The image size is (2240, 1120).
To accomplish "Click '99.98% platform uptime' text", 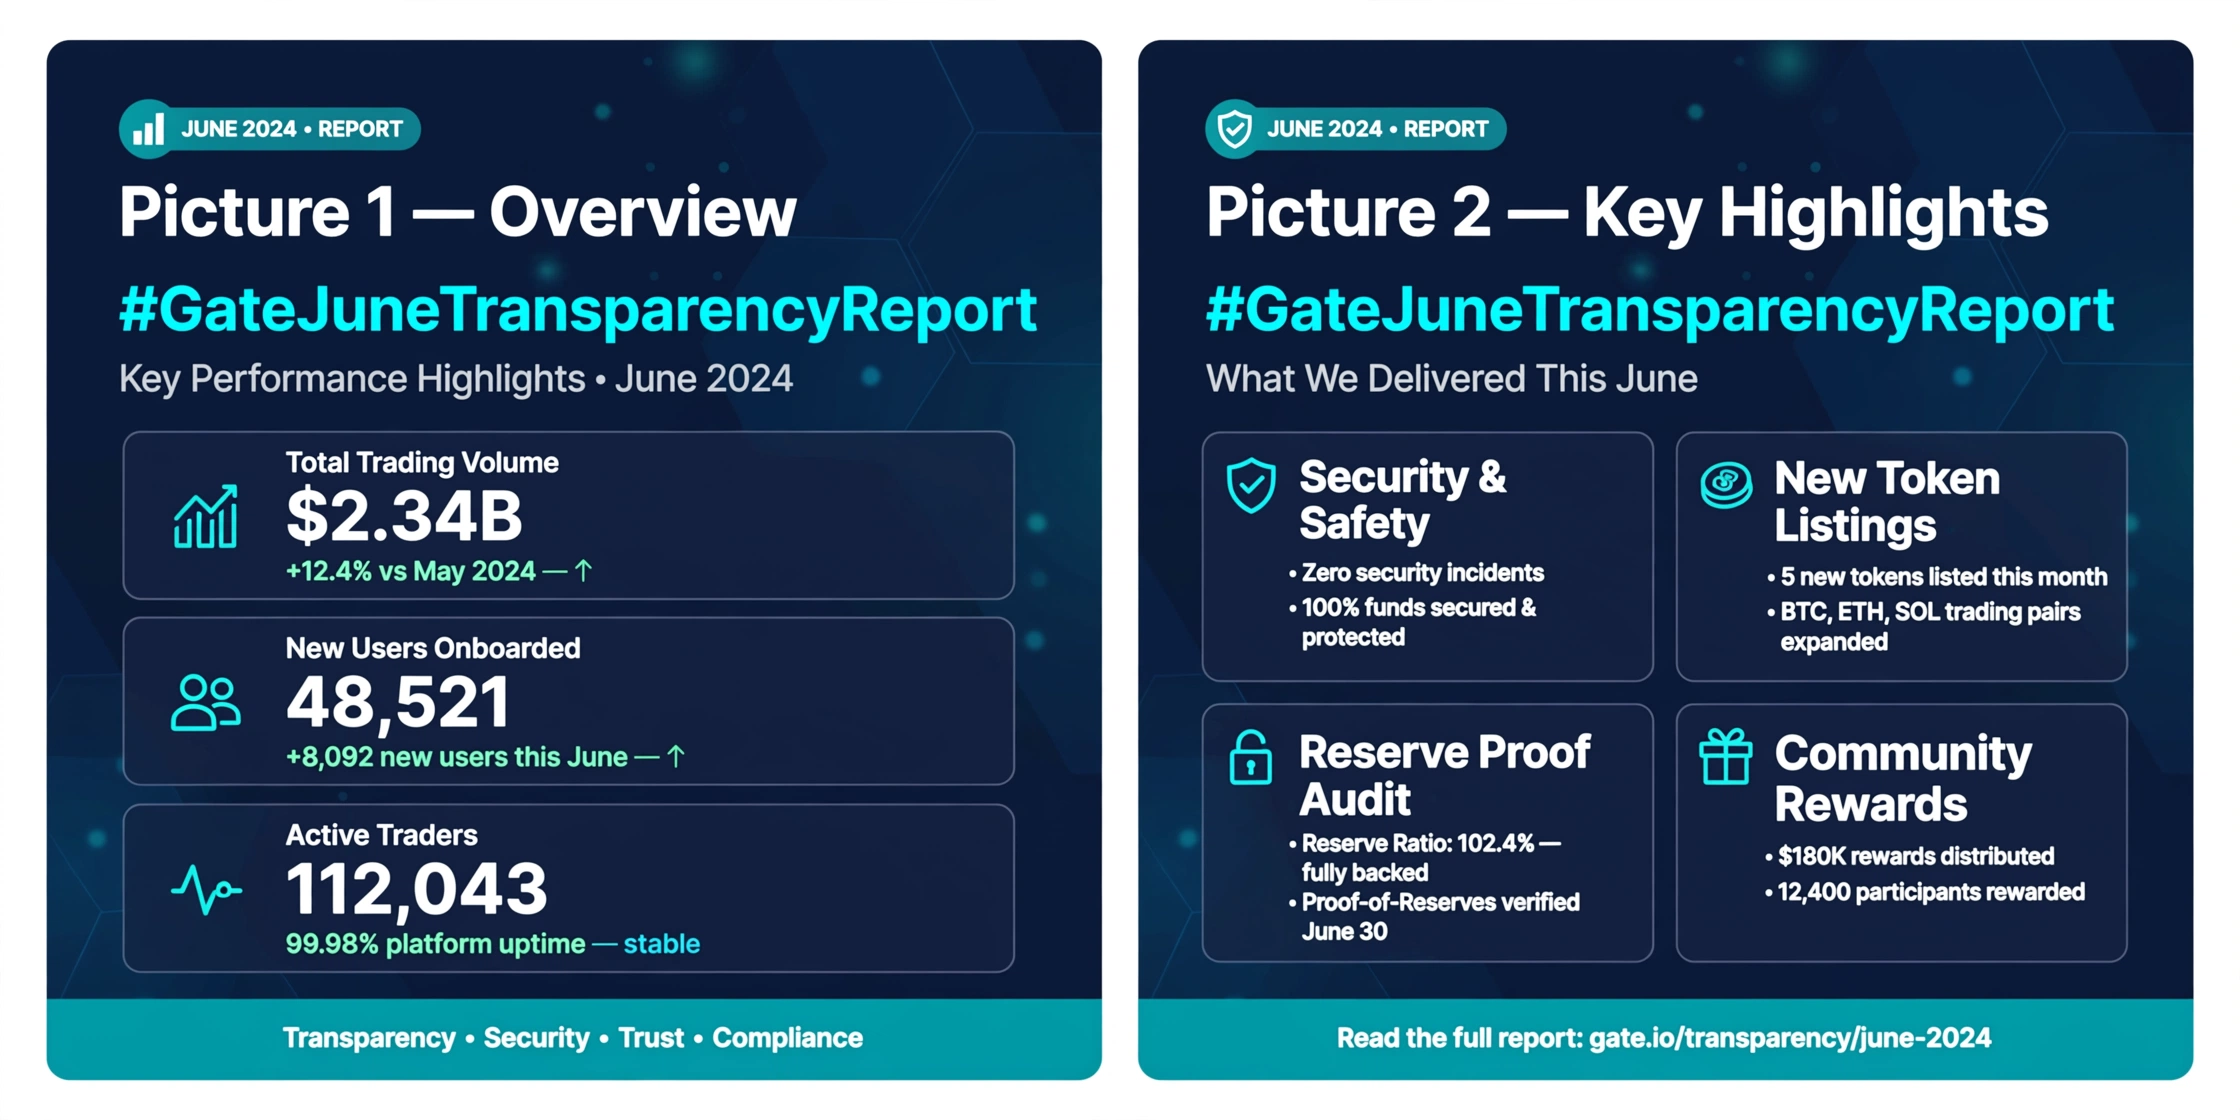I will [x=436, y=944].
